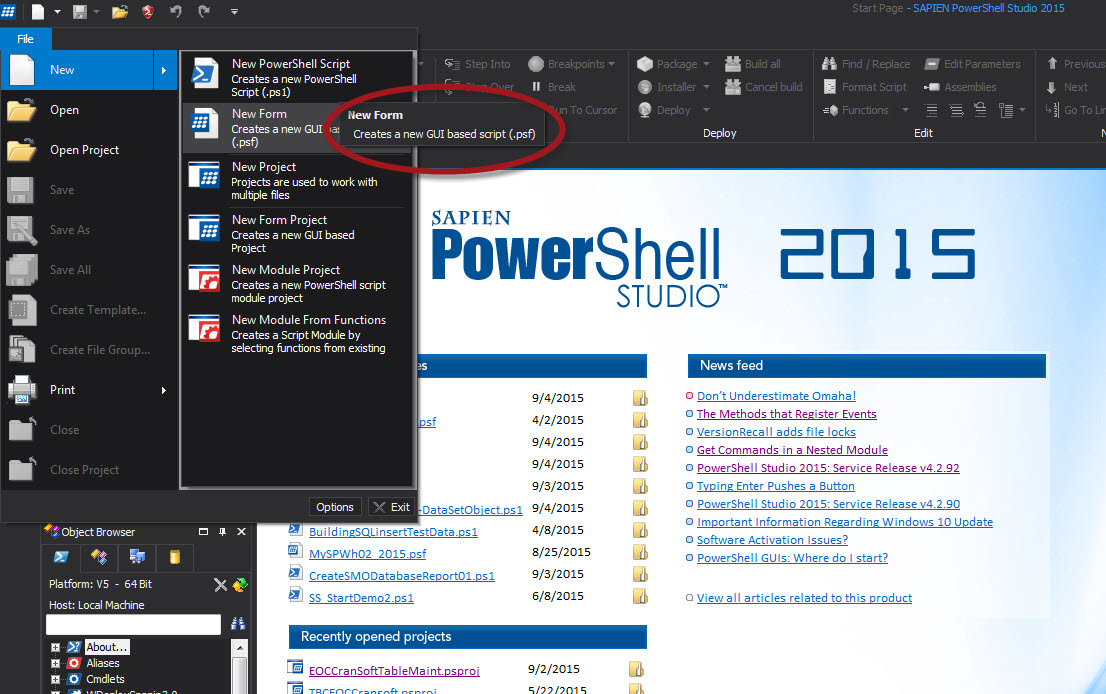This screenshot has height=694, width=1106.
Task: Open recent project EOCCranSoftTableMaint.psproj
Action: point(394,671)
